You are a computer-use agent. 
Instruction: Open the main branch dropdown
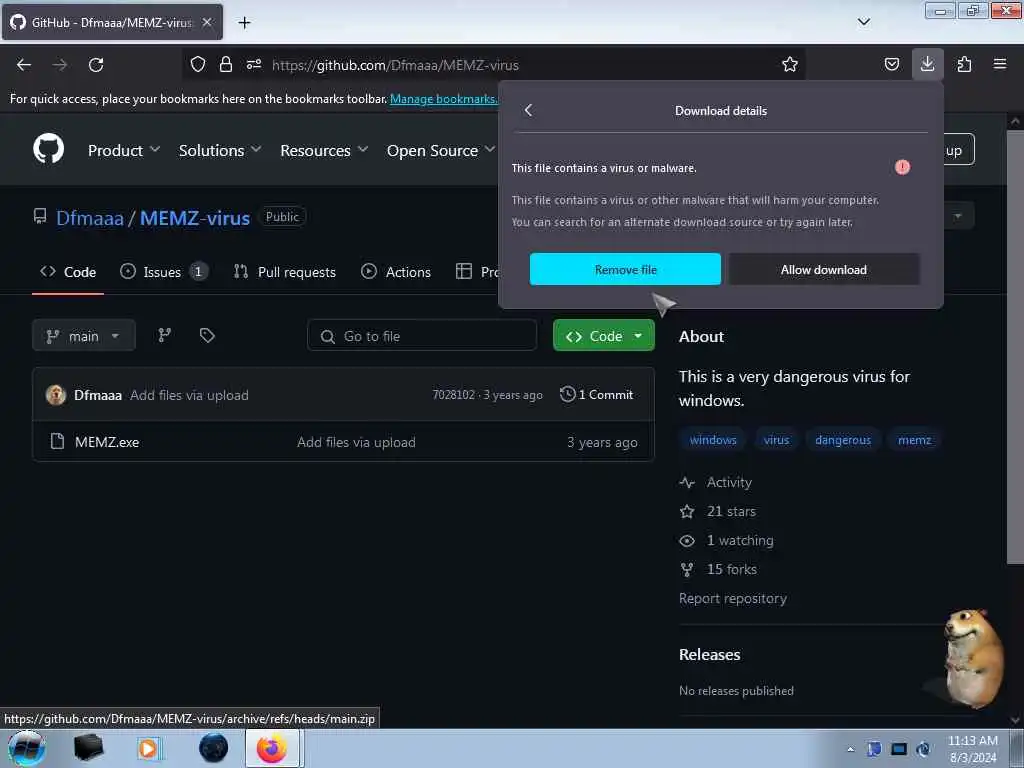tap(84, 336)
